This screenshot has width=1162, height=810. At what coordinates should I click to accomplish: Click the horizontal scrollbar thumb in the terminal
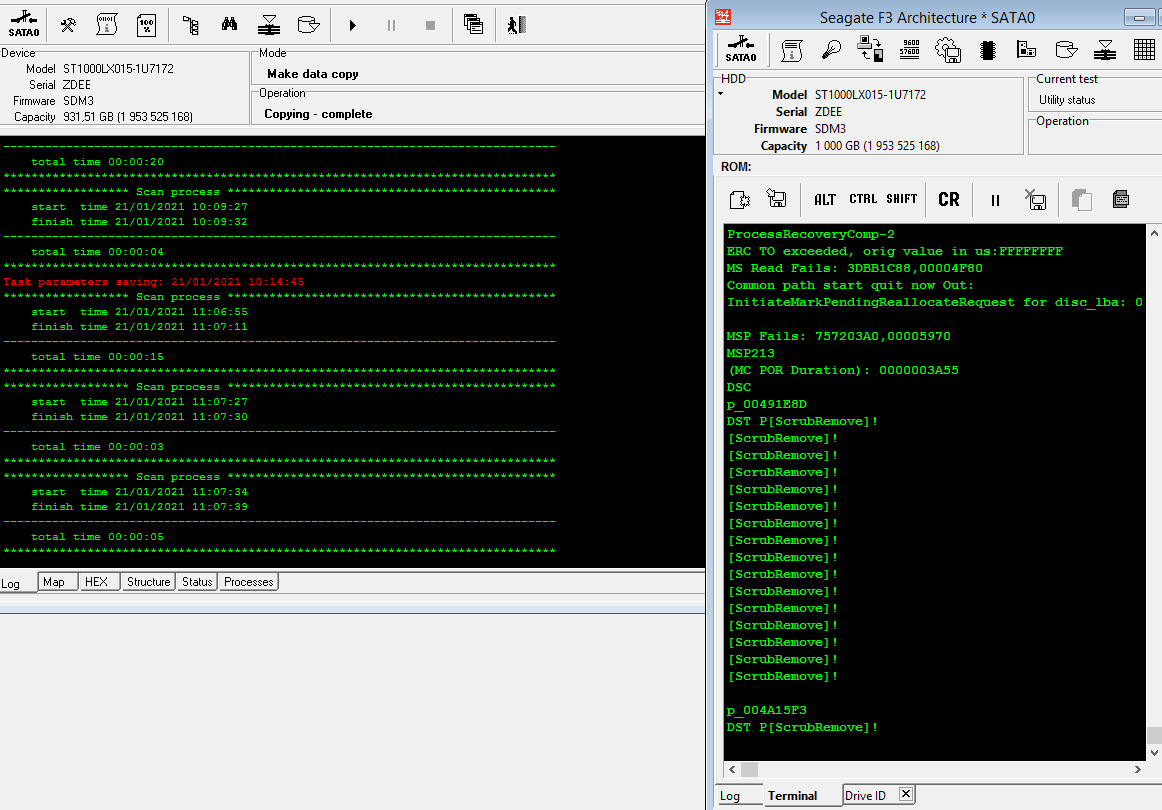pos(749,769)
